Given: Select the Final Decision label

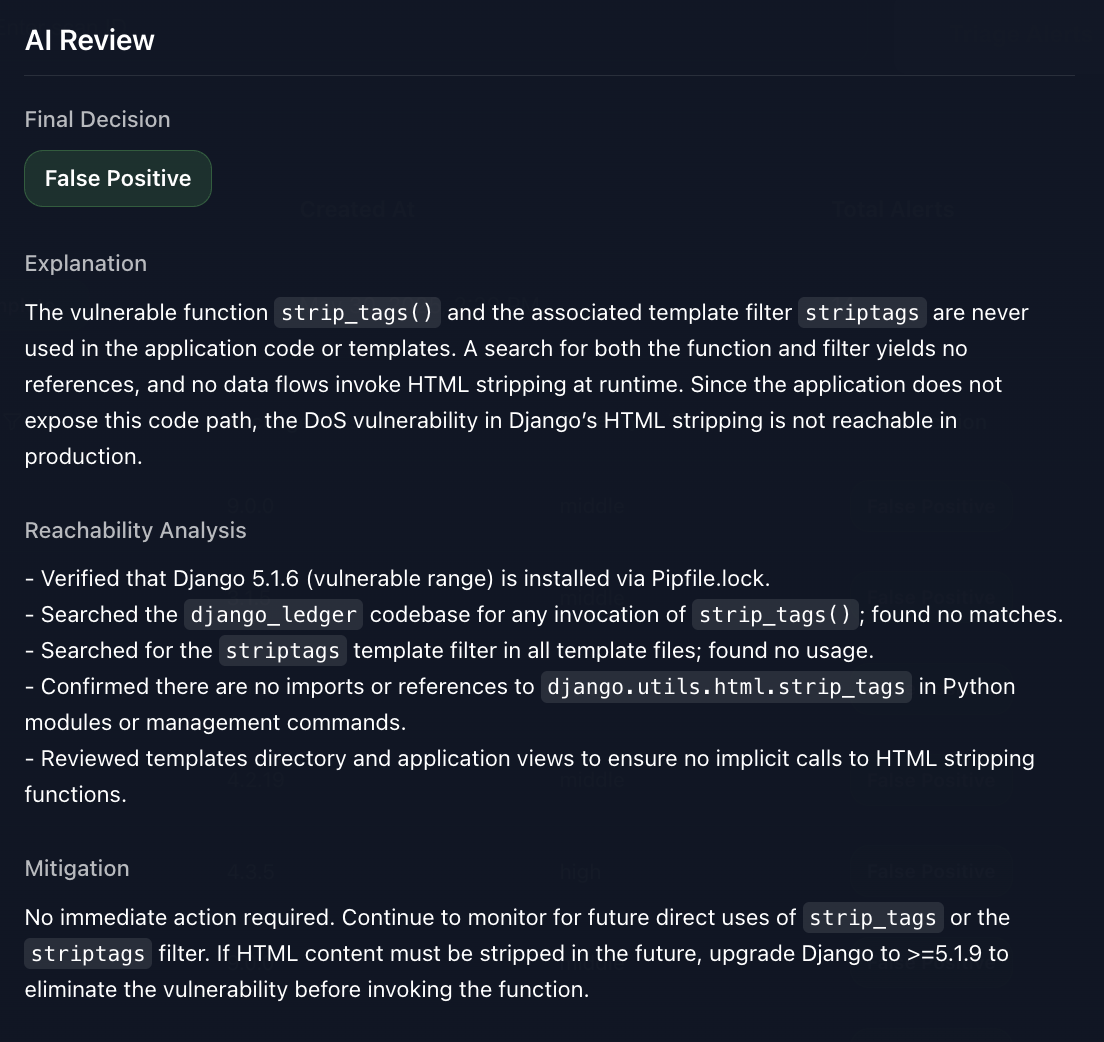Looking at the screenshot, I should click(x=97, y=119).
